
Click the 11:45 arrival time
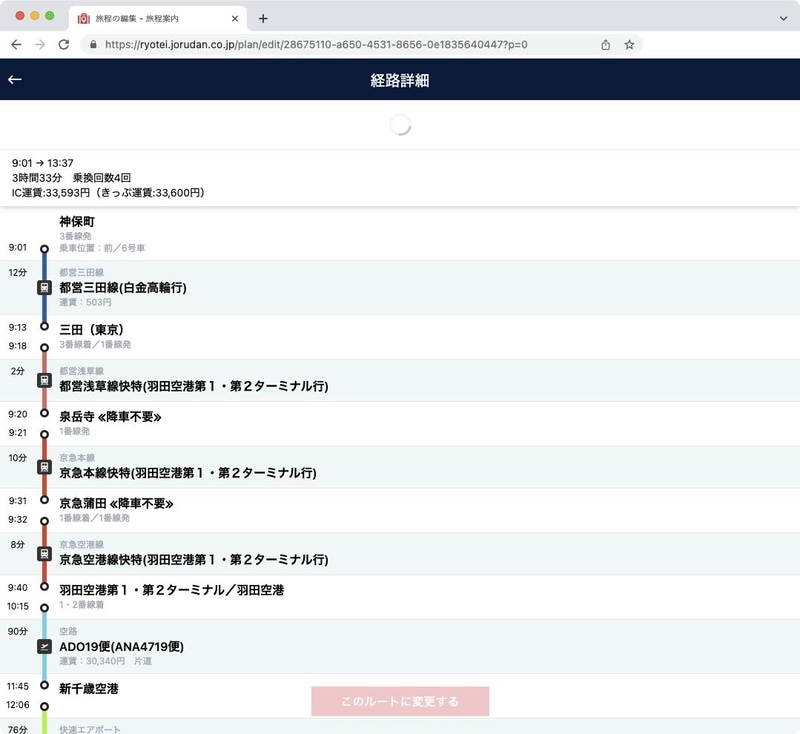click(17, 687)
